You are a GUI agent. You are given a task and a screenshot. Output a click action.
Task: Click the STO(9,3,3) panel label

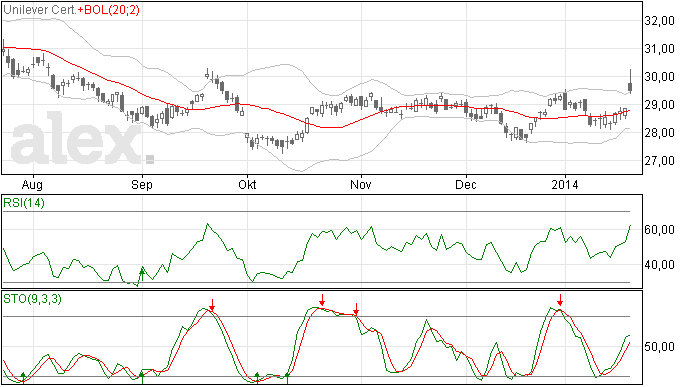pyautogui.click(x=33, y=299)
